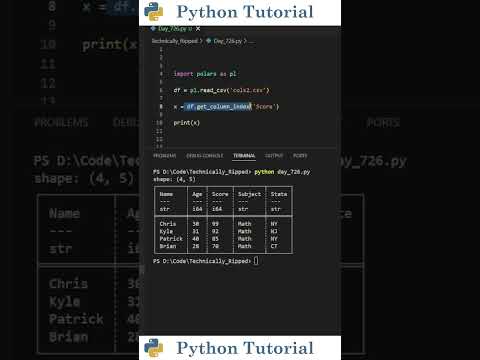Click the Python file icon in the editor tab
The image size is (480, 360).
click(153, 29)
